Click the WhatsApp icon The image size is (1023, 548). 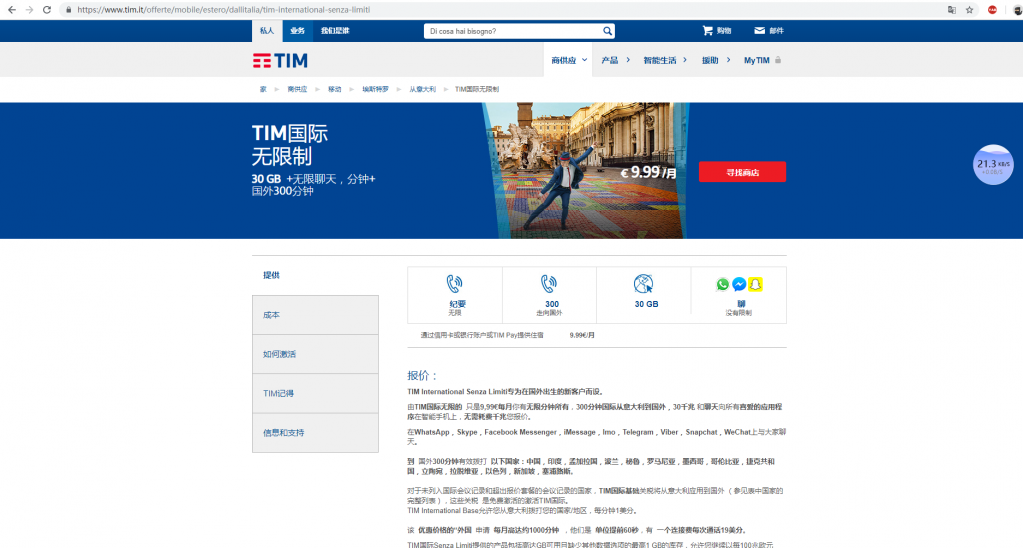[722, 284]
